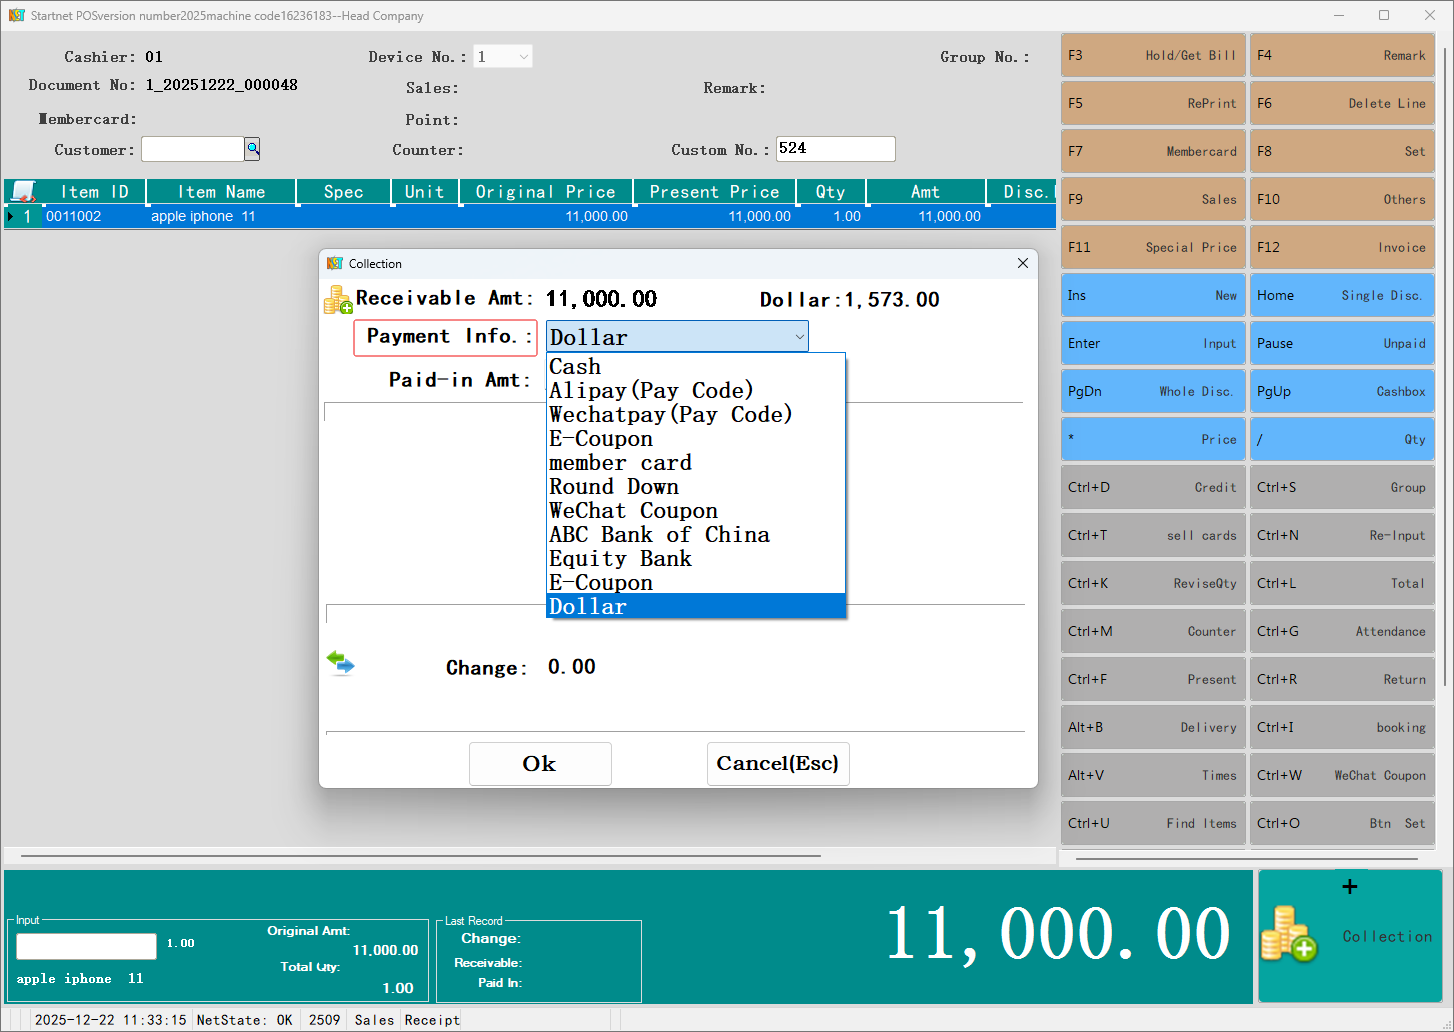Click the PgDn Whole Disc. button
The width and height of the screenshot is (1454, 1032).
click(x=1152, y=391)
